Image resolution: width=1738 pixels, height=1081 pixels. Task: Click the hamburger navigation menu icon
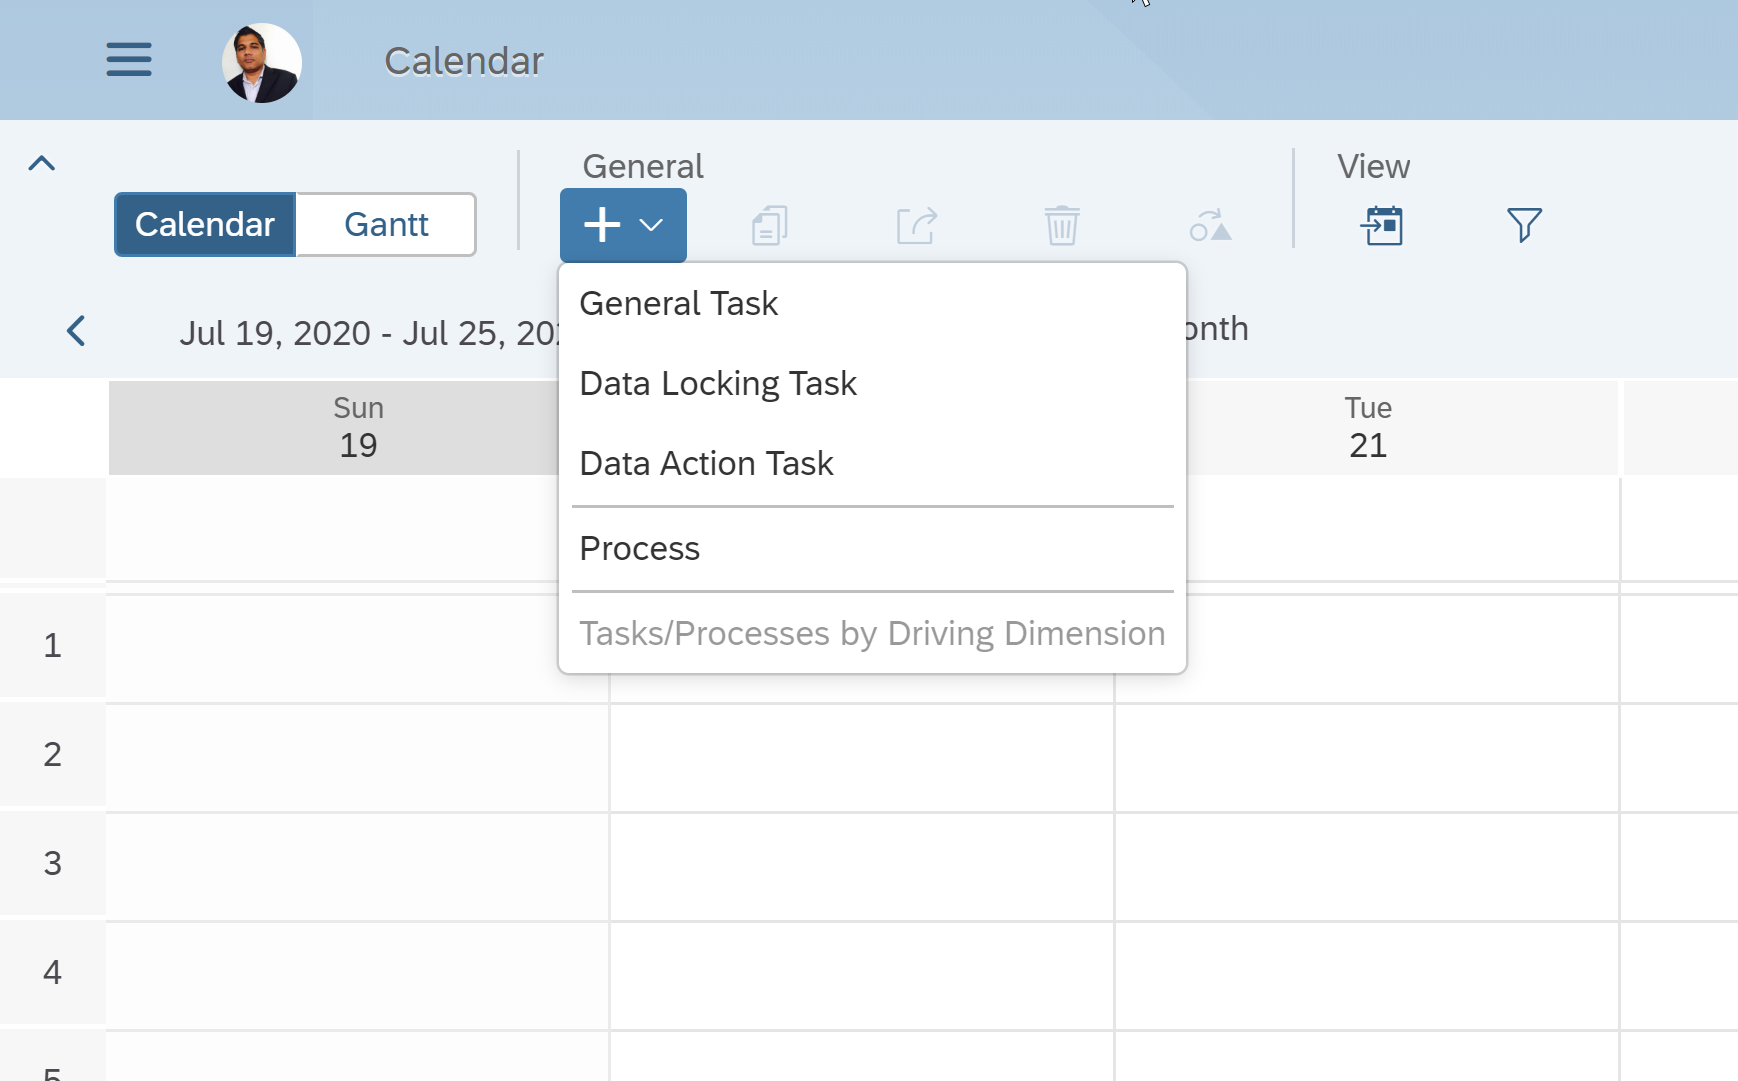128,60
